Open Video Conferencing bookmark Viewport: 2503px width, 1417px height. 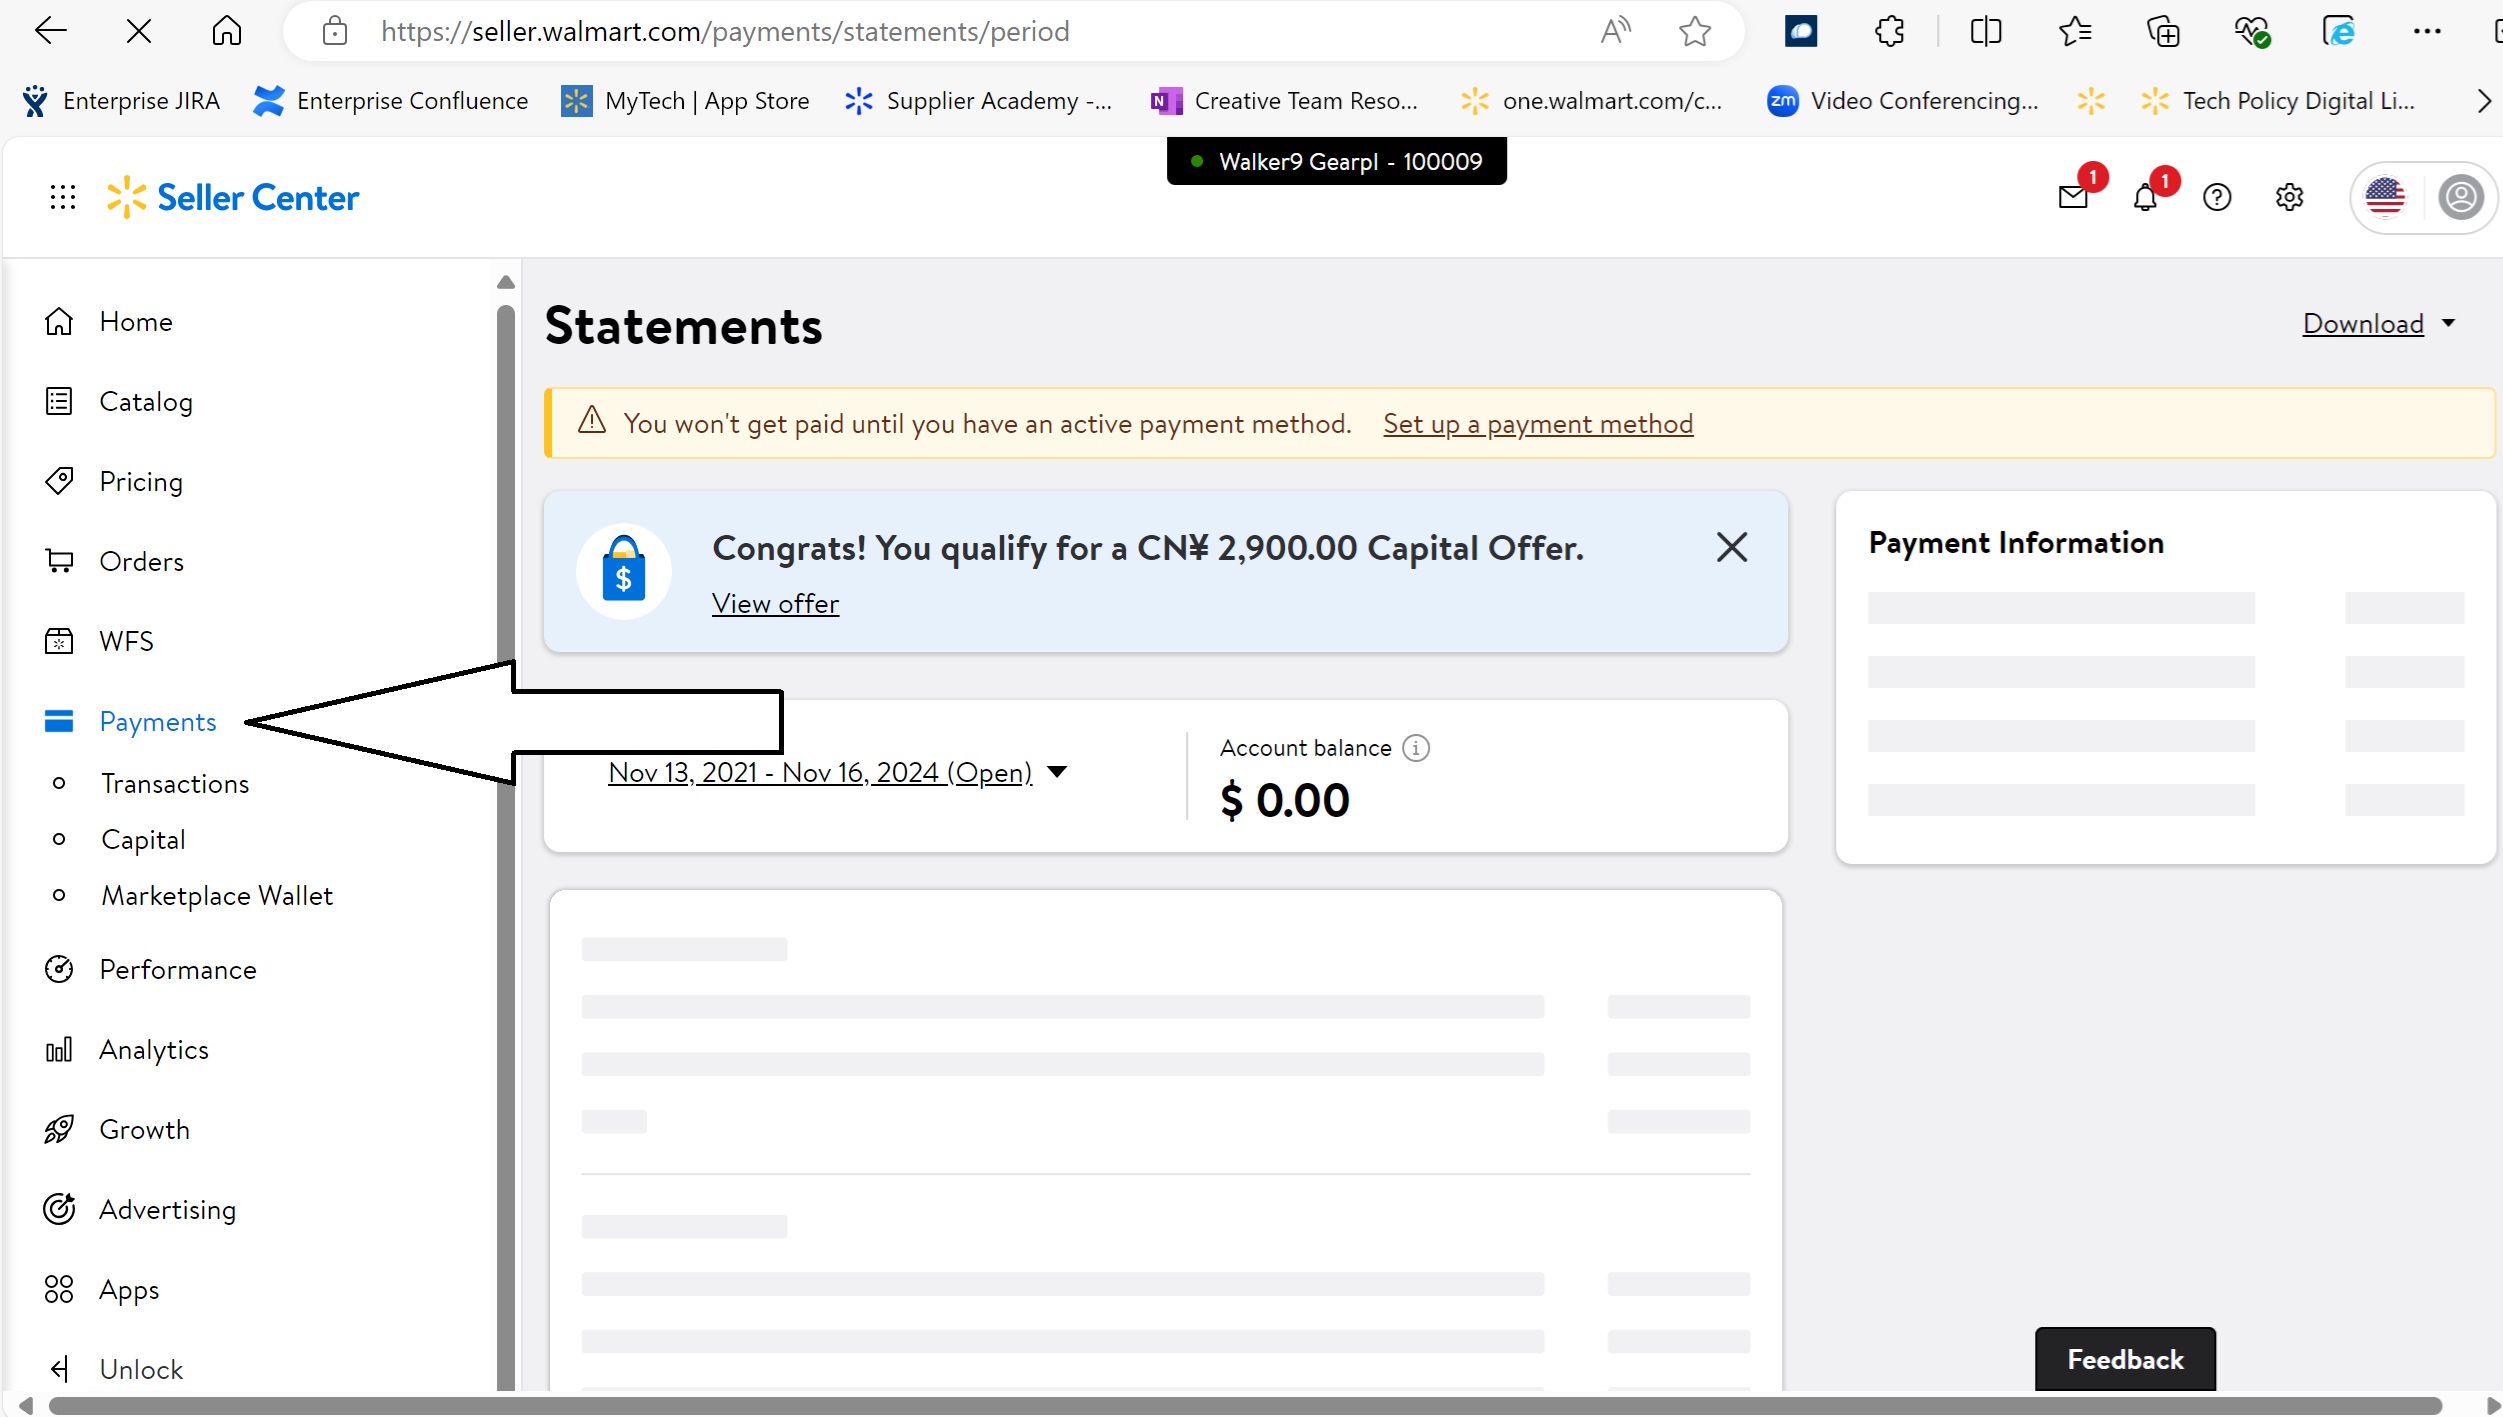[x=1902, y=101]
